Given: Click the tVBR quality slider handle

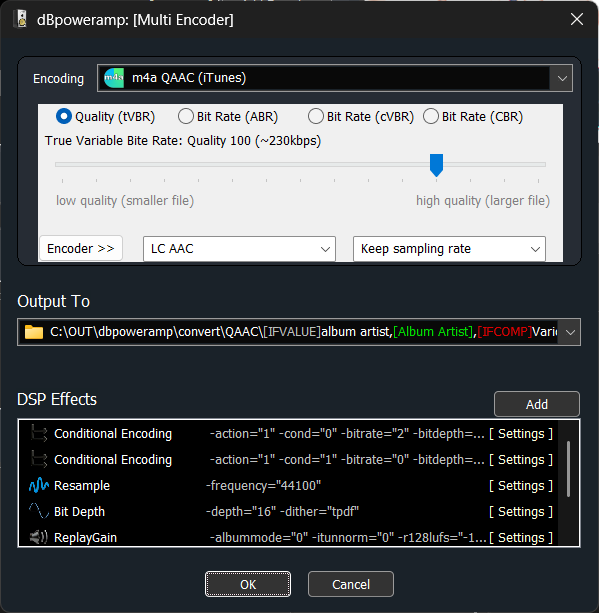Looking at the screenshot, I should click(x=436, y=165).
